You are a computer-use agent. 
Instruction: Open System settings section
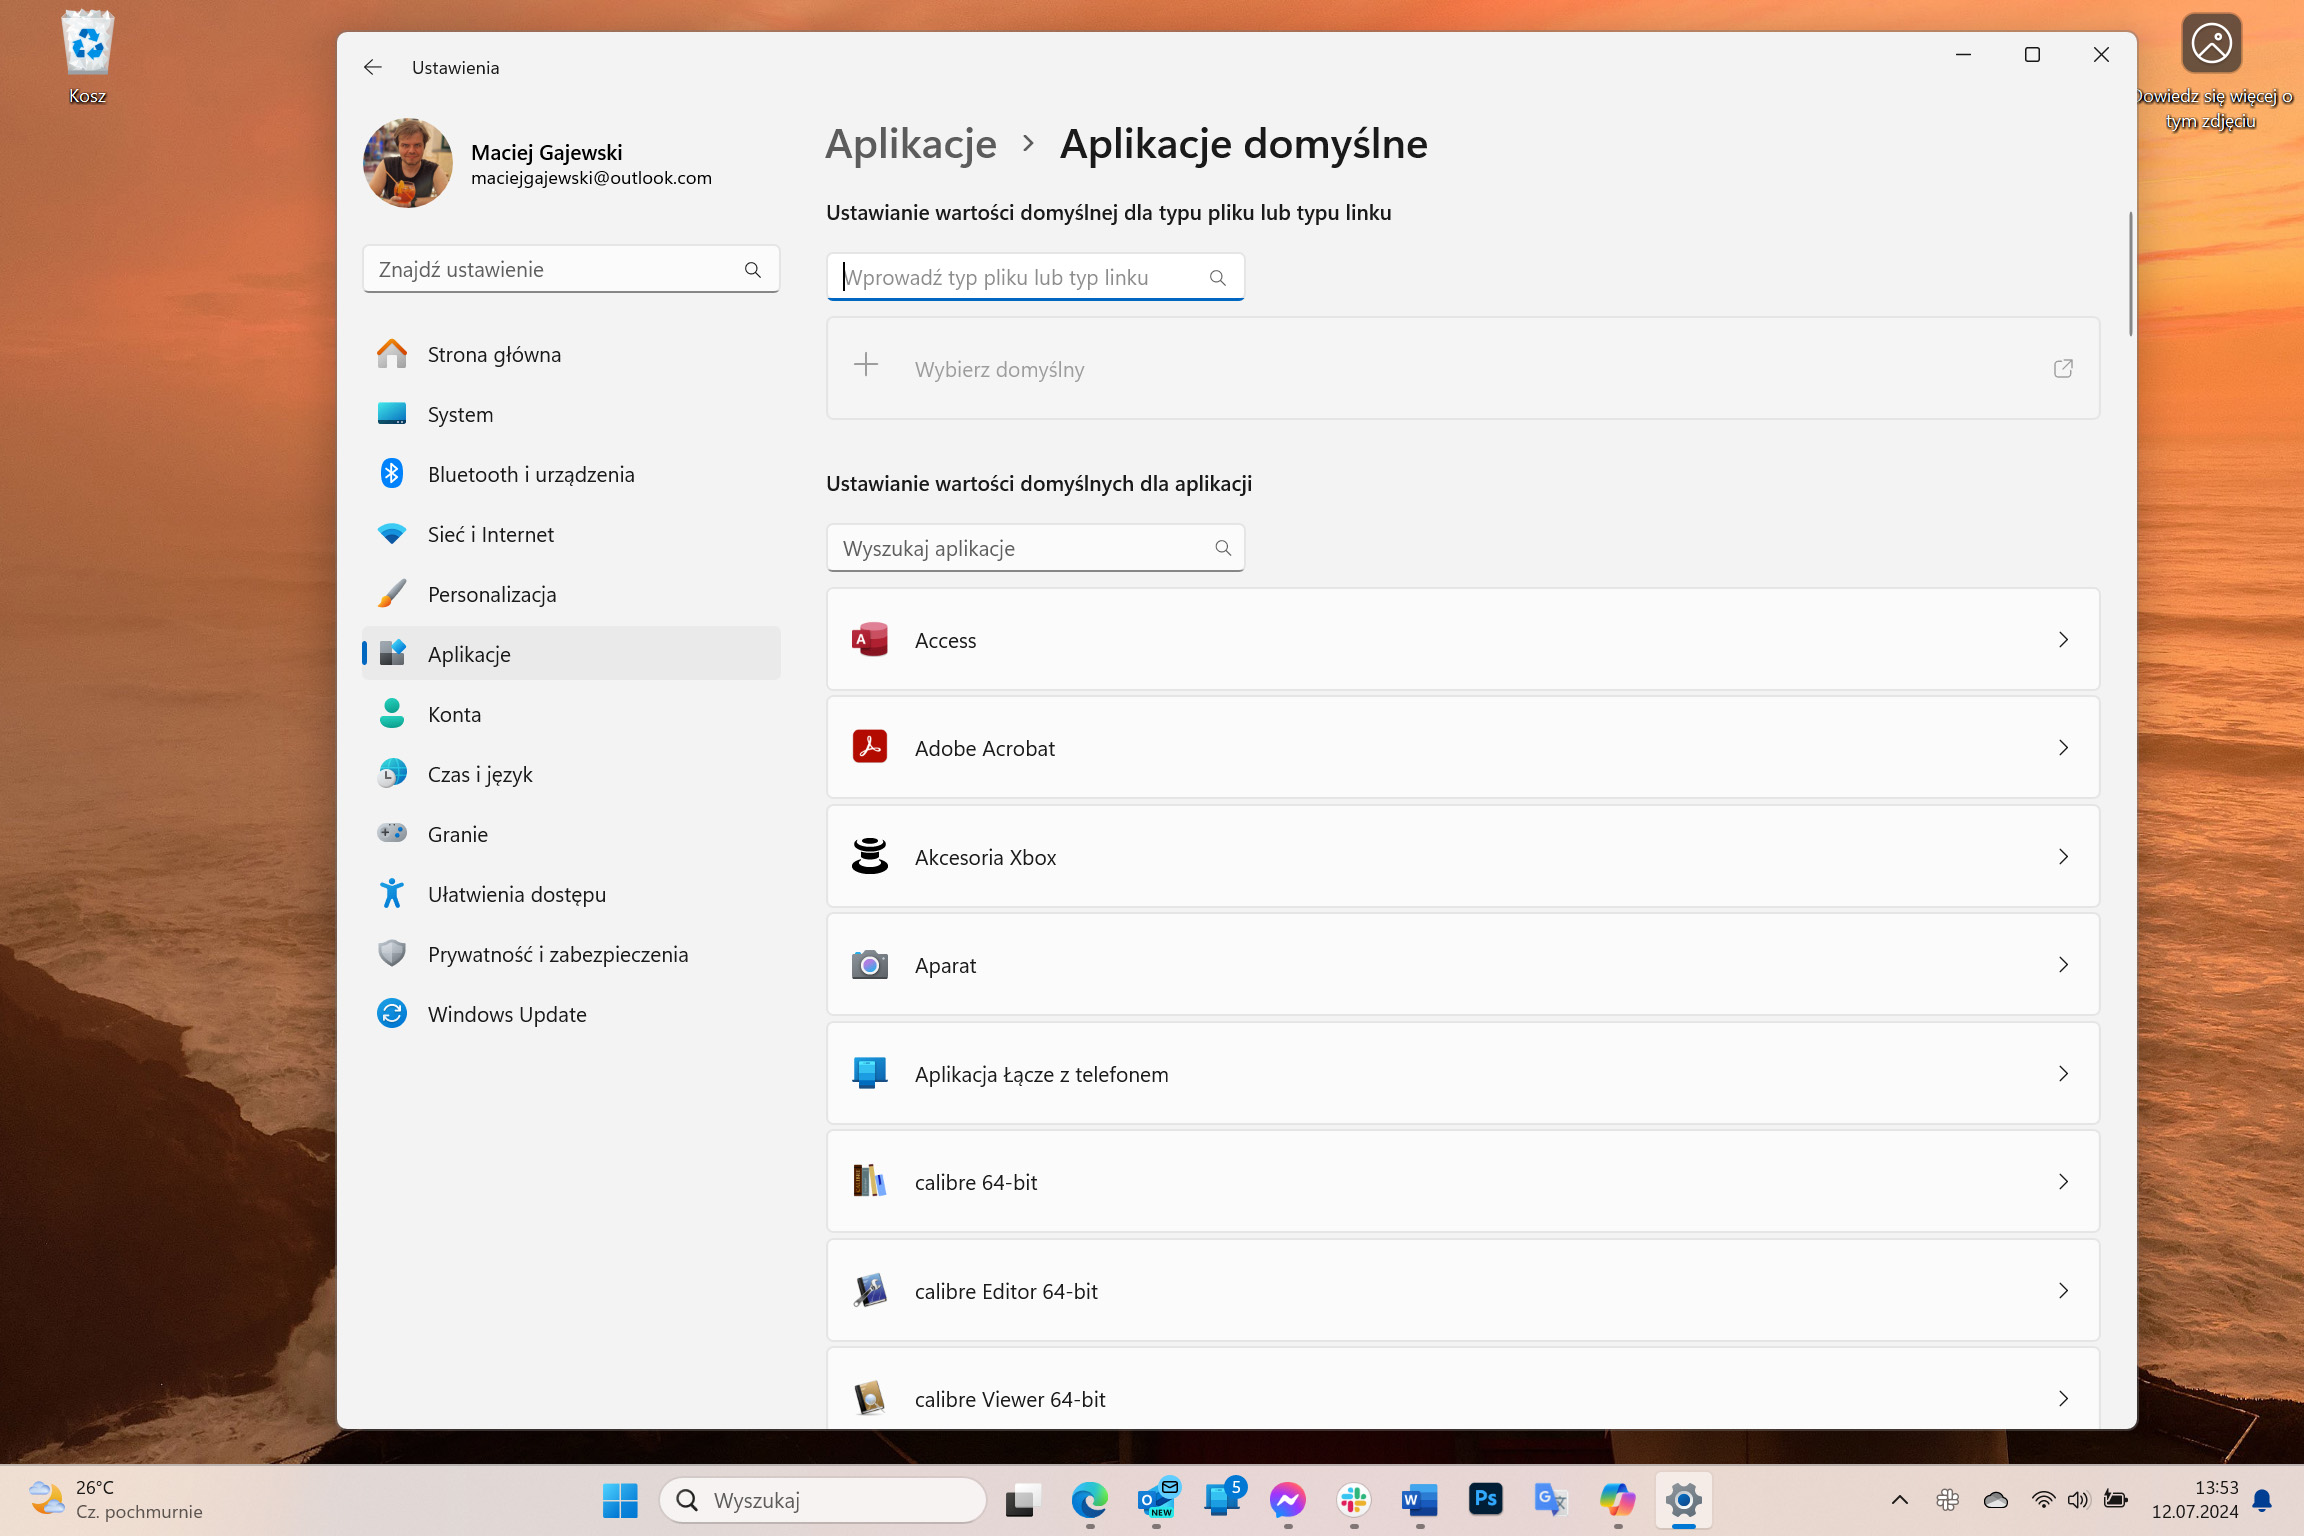pos(571,414)
